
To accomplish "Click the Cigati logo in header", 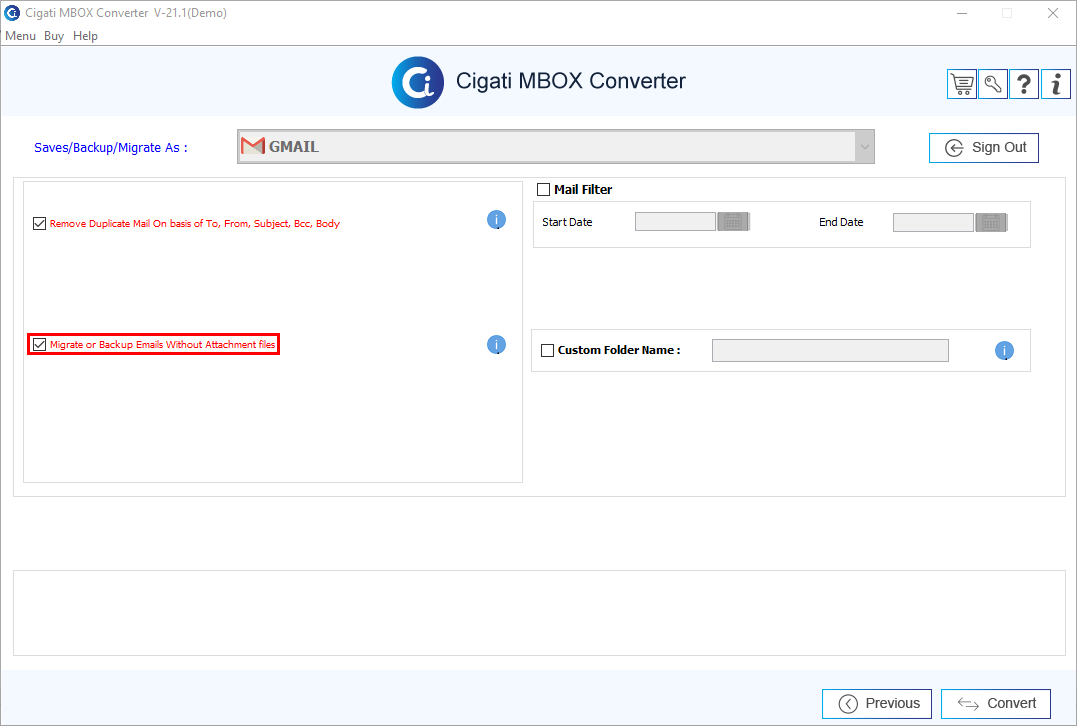I will coord(418,82).
